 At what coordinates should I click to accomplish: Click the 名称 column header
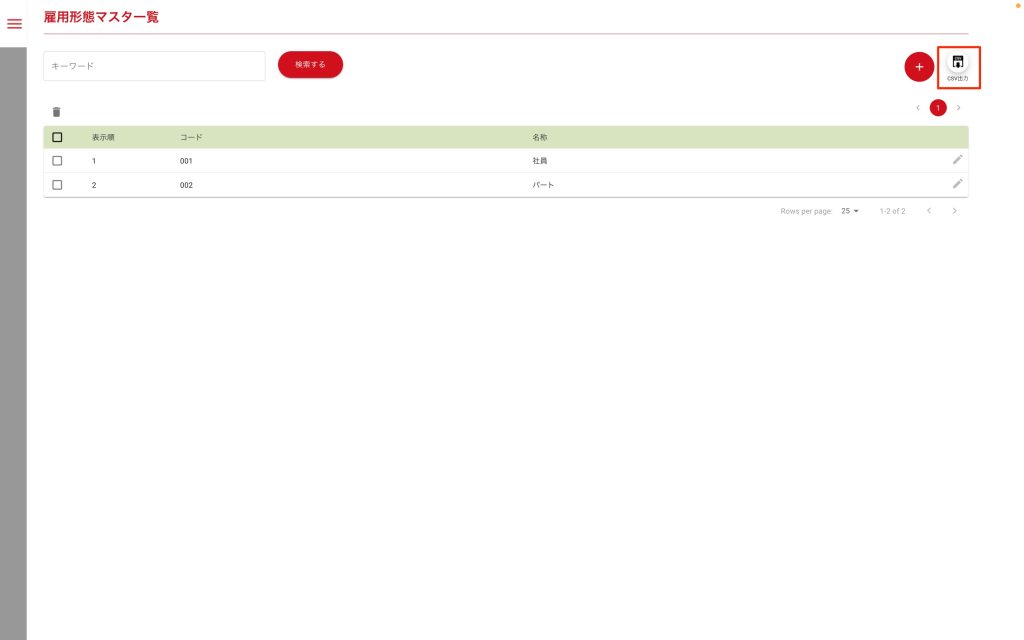540,137
